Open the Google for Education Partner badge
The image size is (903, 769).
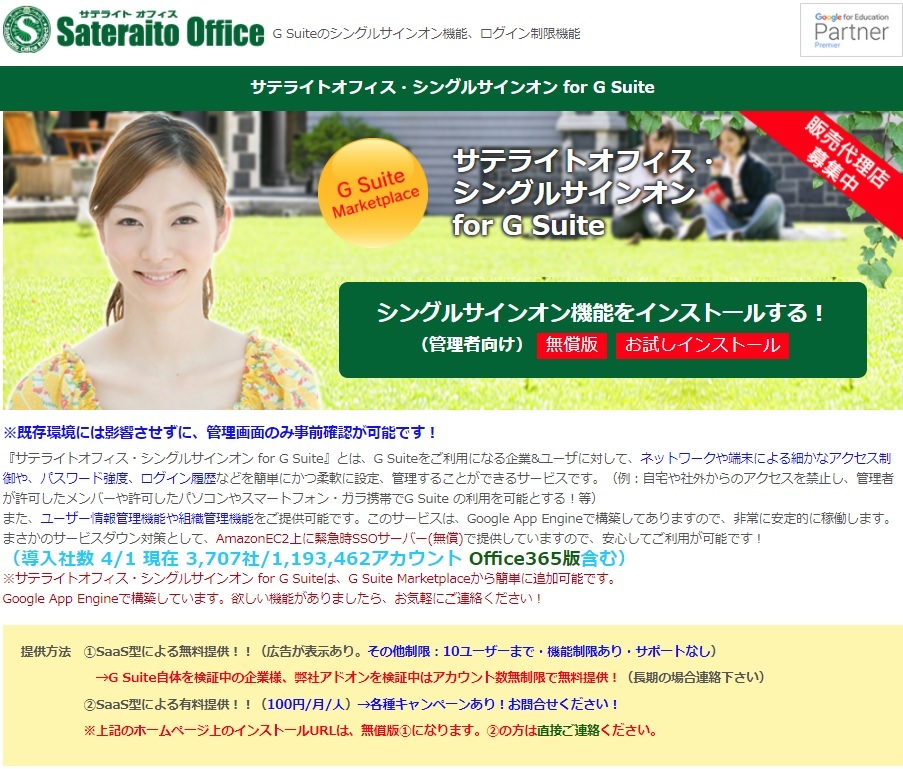click(x=851, y=30)
